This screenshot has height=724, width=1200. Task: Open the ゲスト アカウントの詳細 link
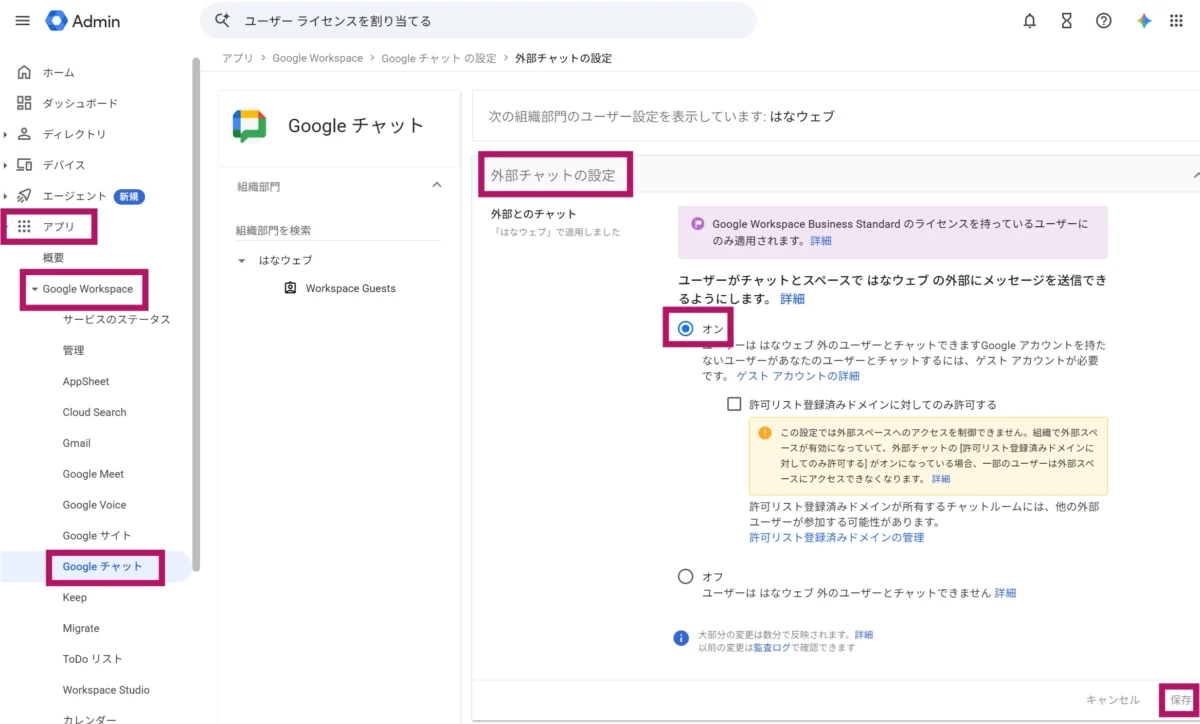[x=798, y=376]
